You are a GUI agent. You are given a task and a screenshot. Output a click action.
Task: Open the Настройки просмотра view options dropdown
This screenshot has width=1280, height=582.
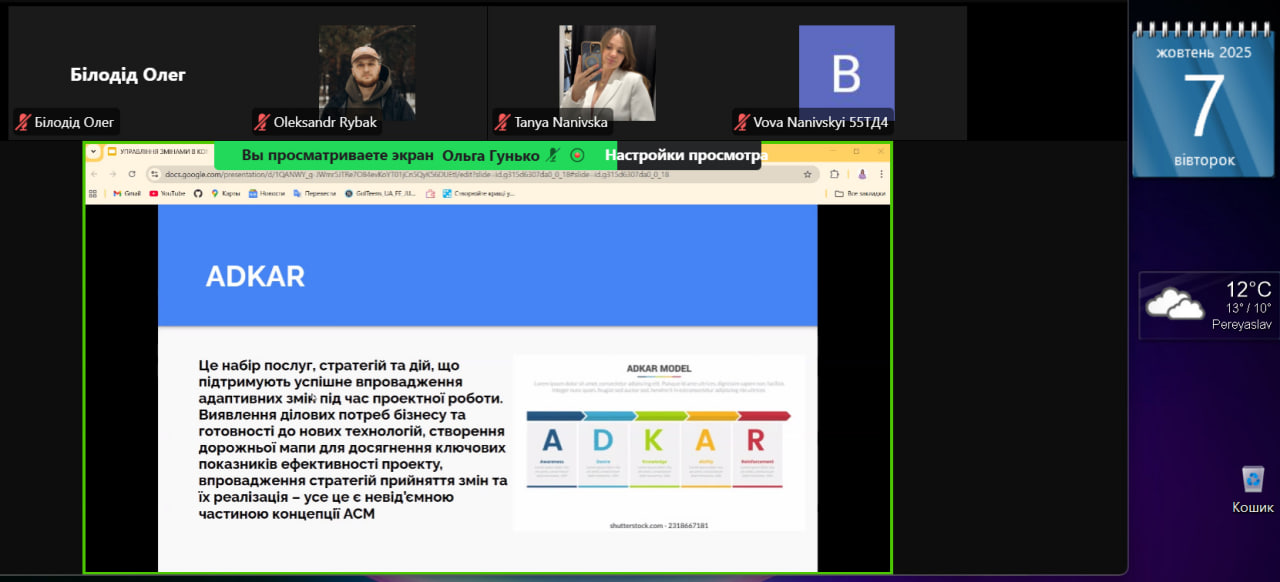(685, 155)
